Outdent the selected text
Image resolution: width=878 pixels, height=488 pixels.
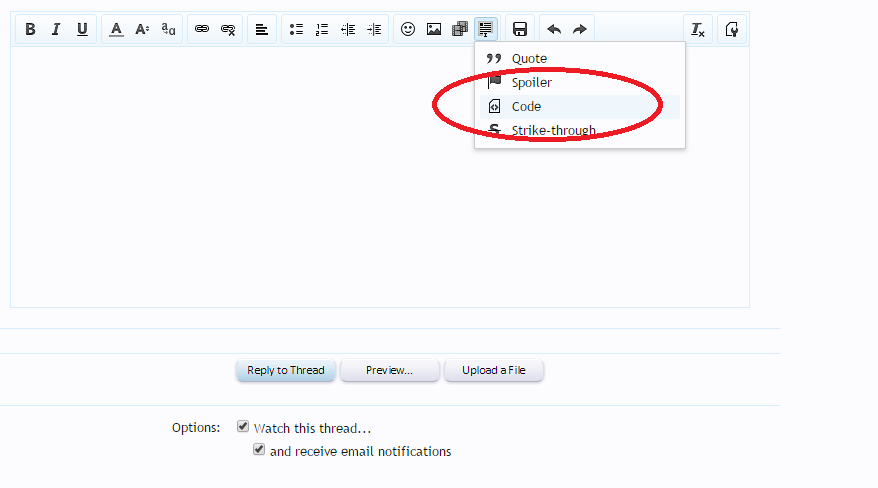tap(348, 29)
